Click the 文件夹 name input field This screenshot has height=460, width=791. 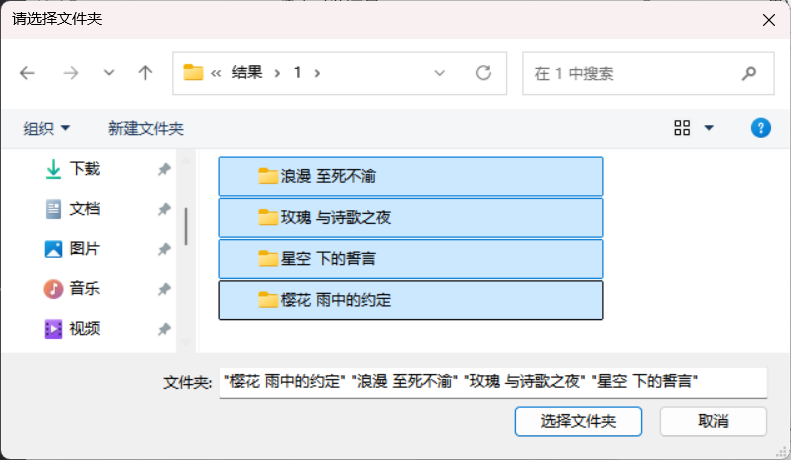pos(493,382)
